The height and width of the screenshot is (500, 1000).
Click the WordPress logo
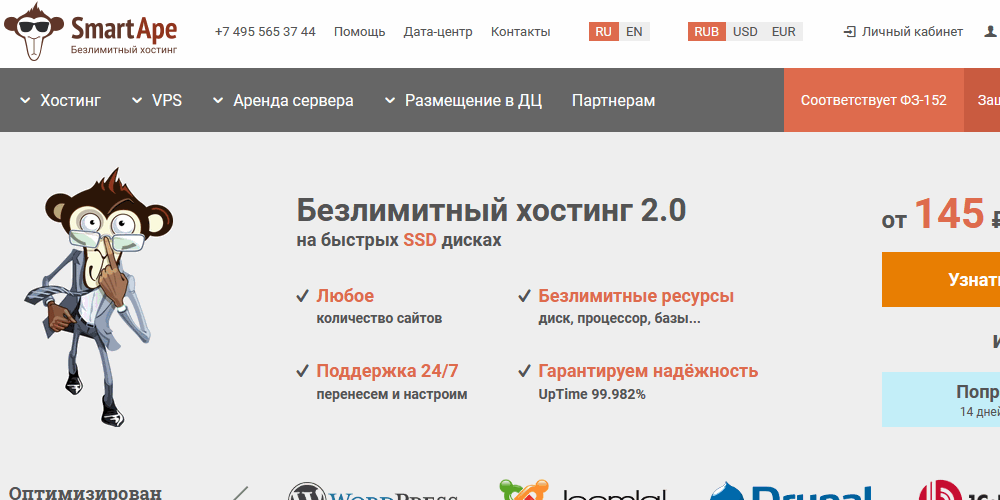[373, 491]
